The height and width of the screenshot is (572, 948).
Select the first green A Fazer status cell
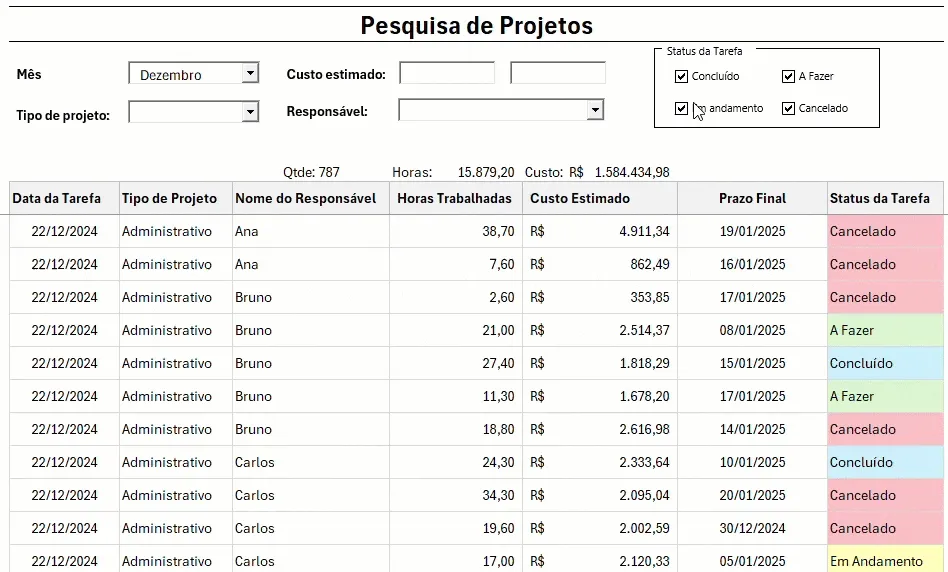[x=885, y=330]
